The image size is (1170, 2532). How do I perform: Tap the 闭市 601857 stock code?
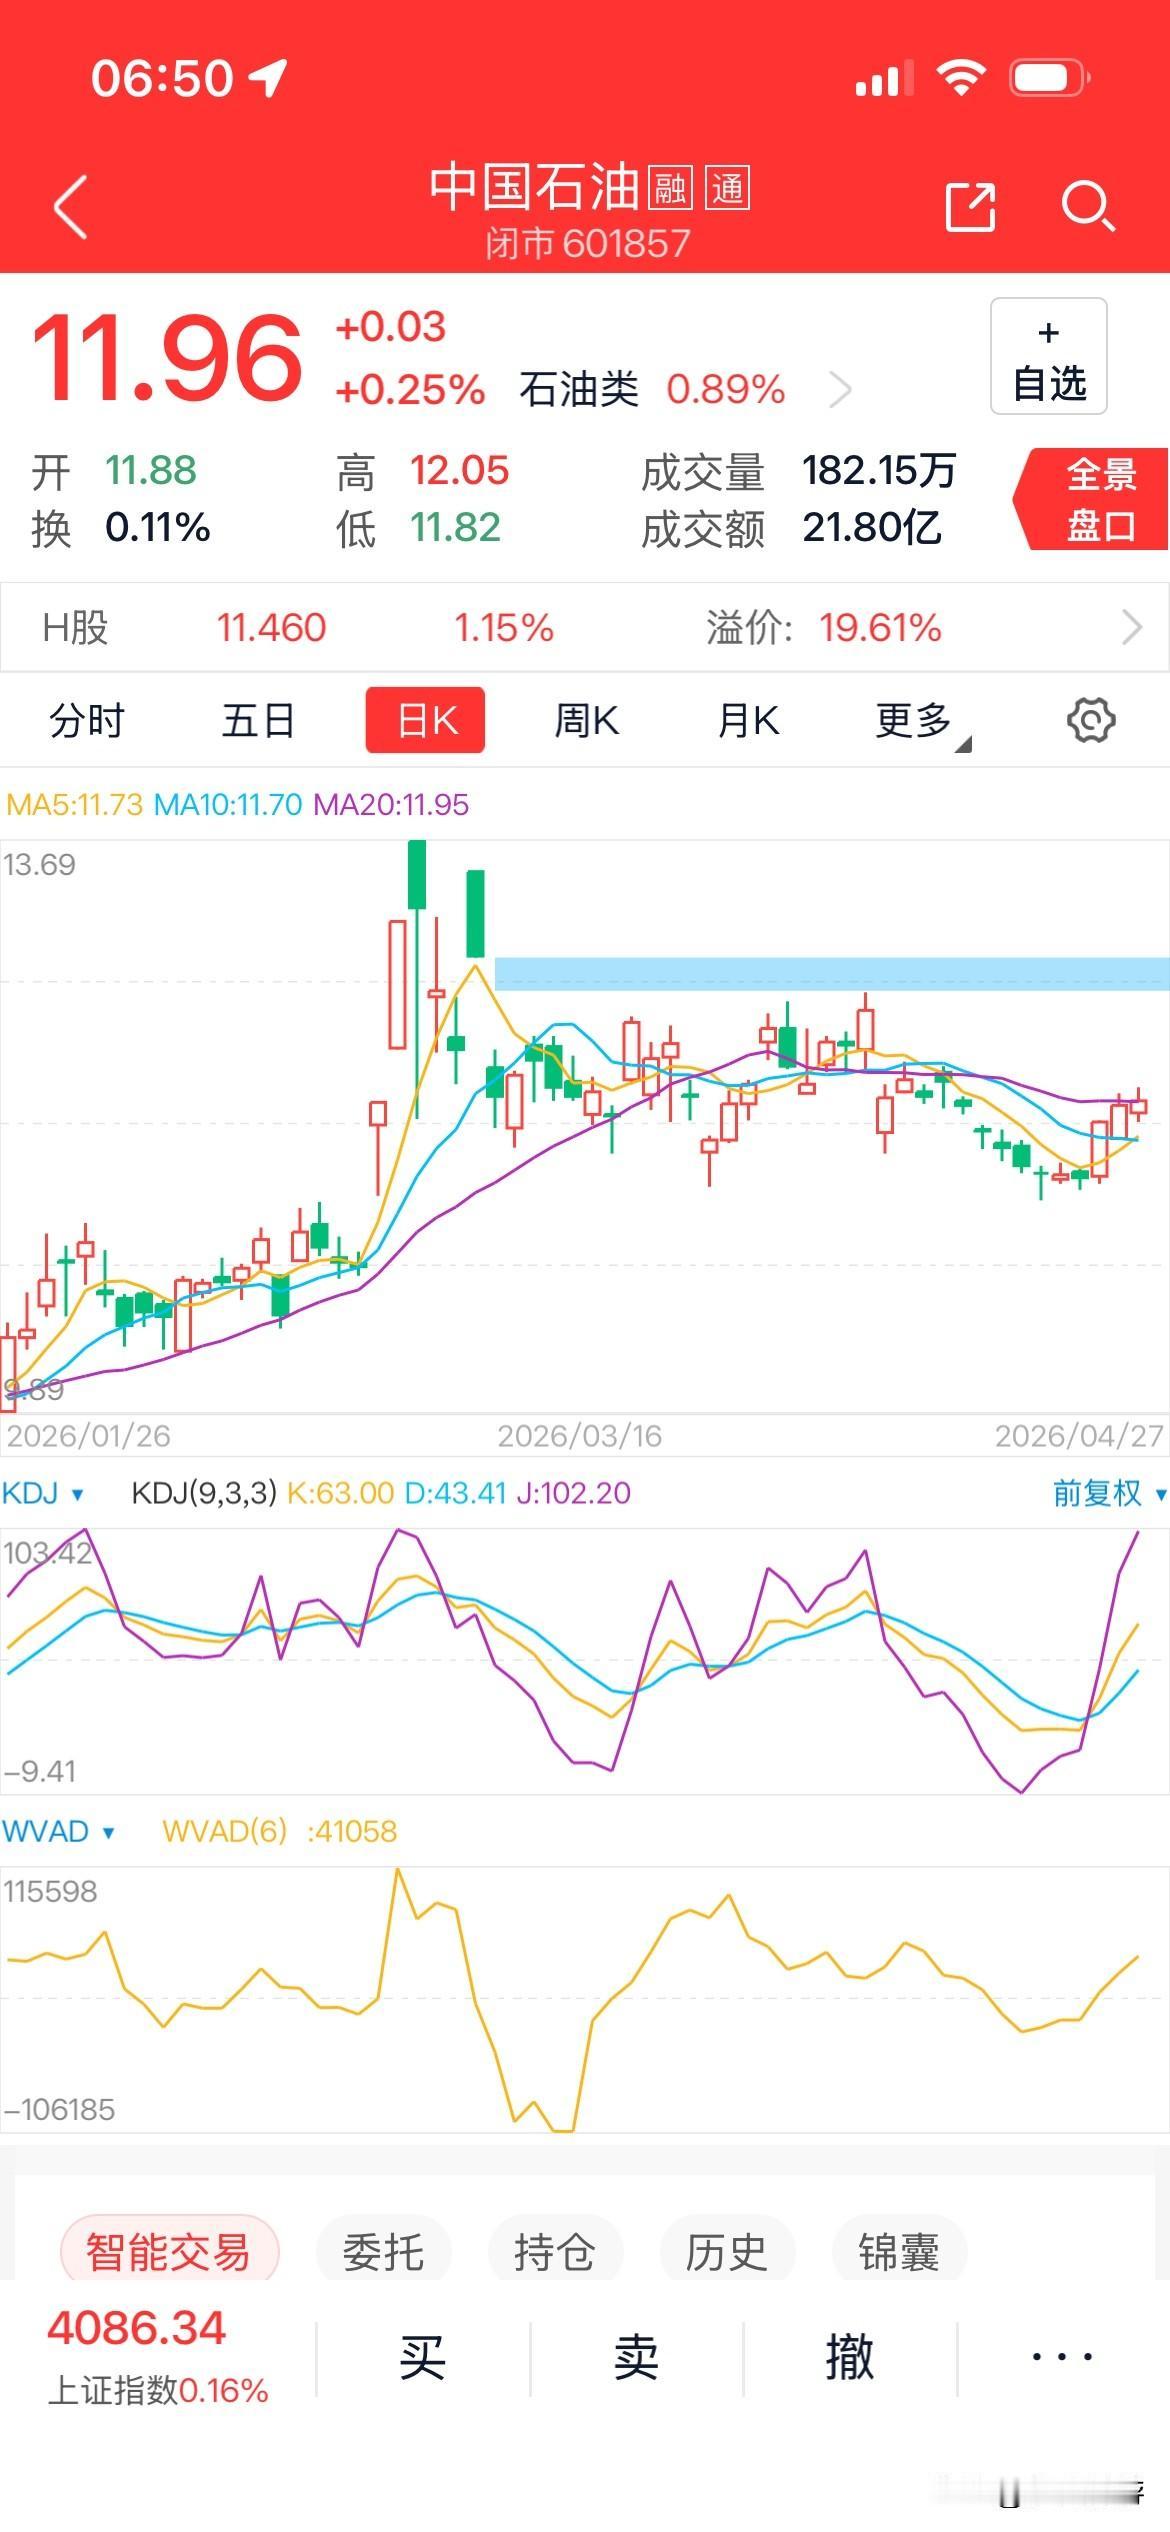[588, 243]
